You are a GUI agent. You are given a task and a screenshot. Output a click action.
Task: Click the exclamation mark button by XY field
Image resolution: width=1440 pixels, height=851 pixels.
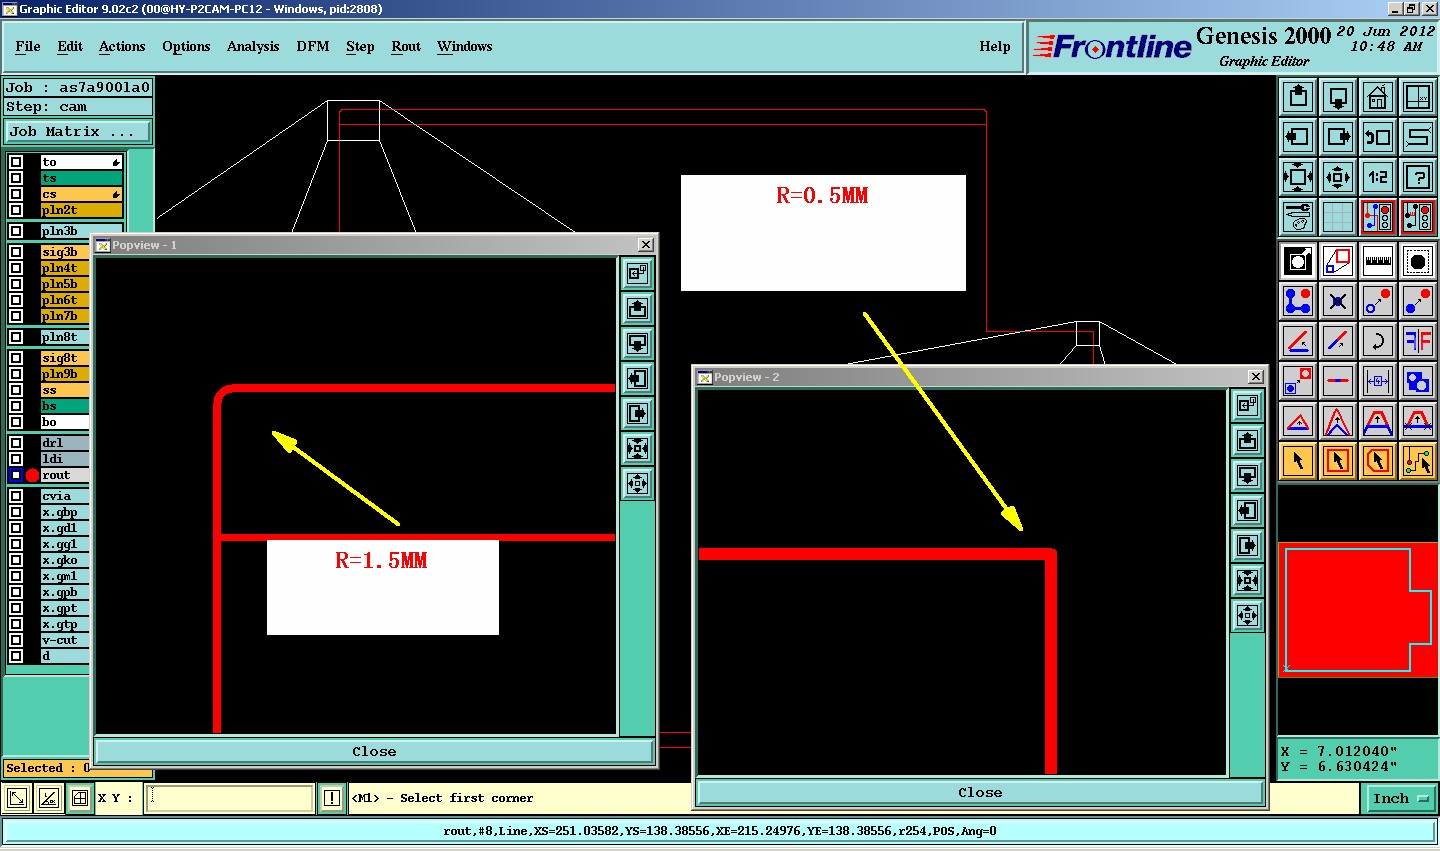tap(332, 798)
